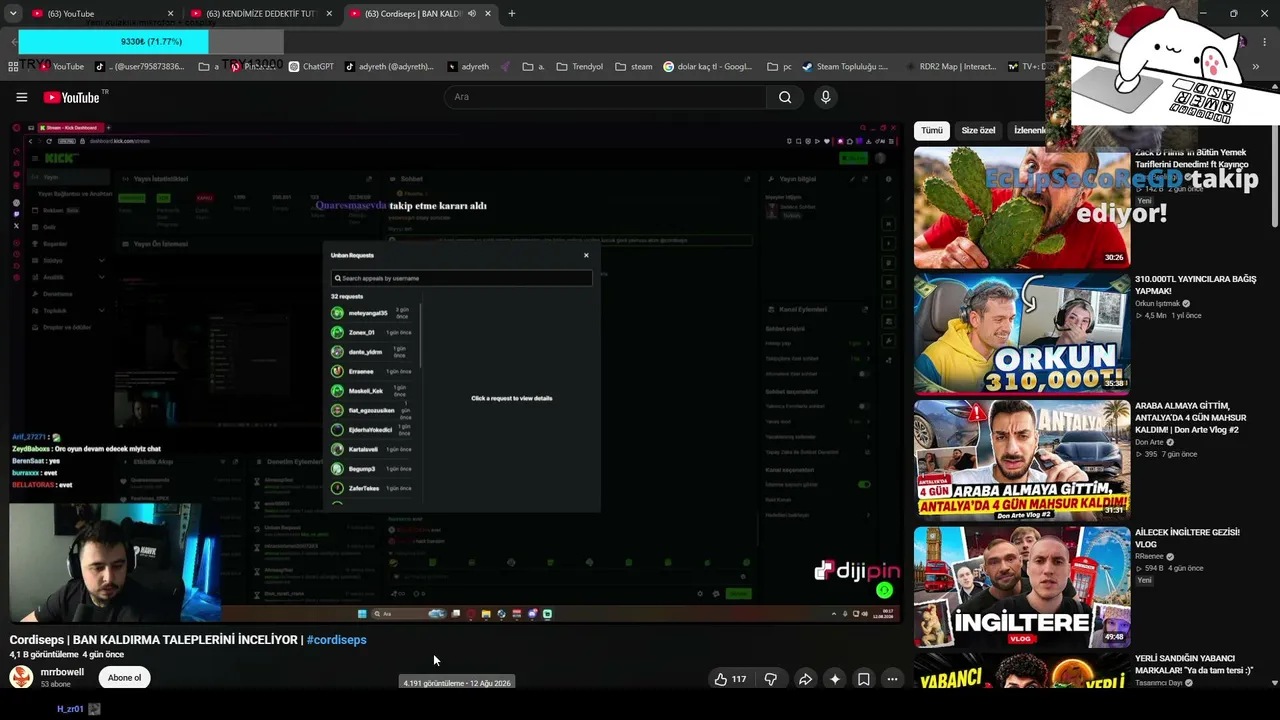
Task: Click the Zonex_01 unban request row
Action: click(x=373, y=332)
